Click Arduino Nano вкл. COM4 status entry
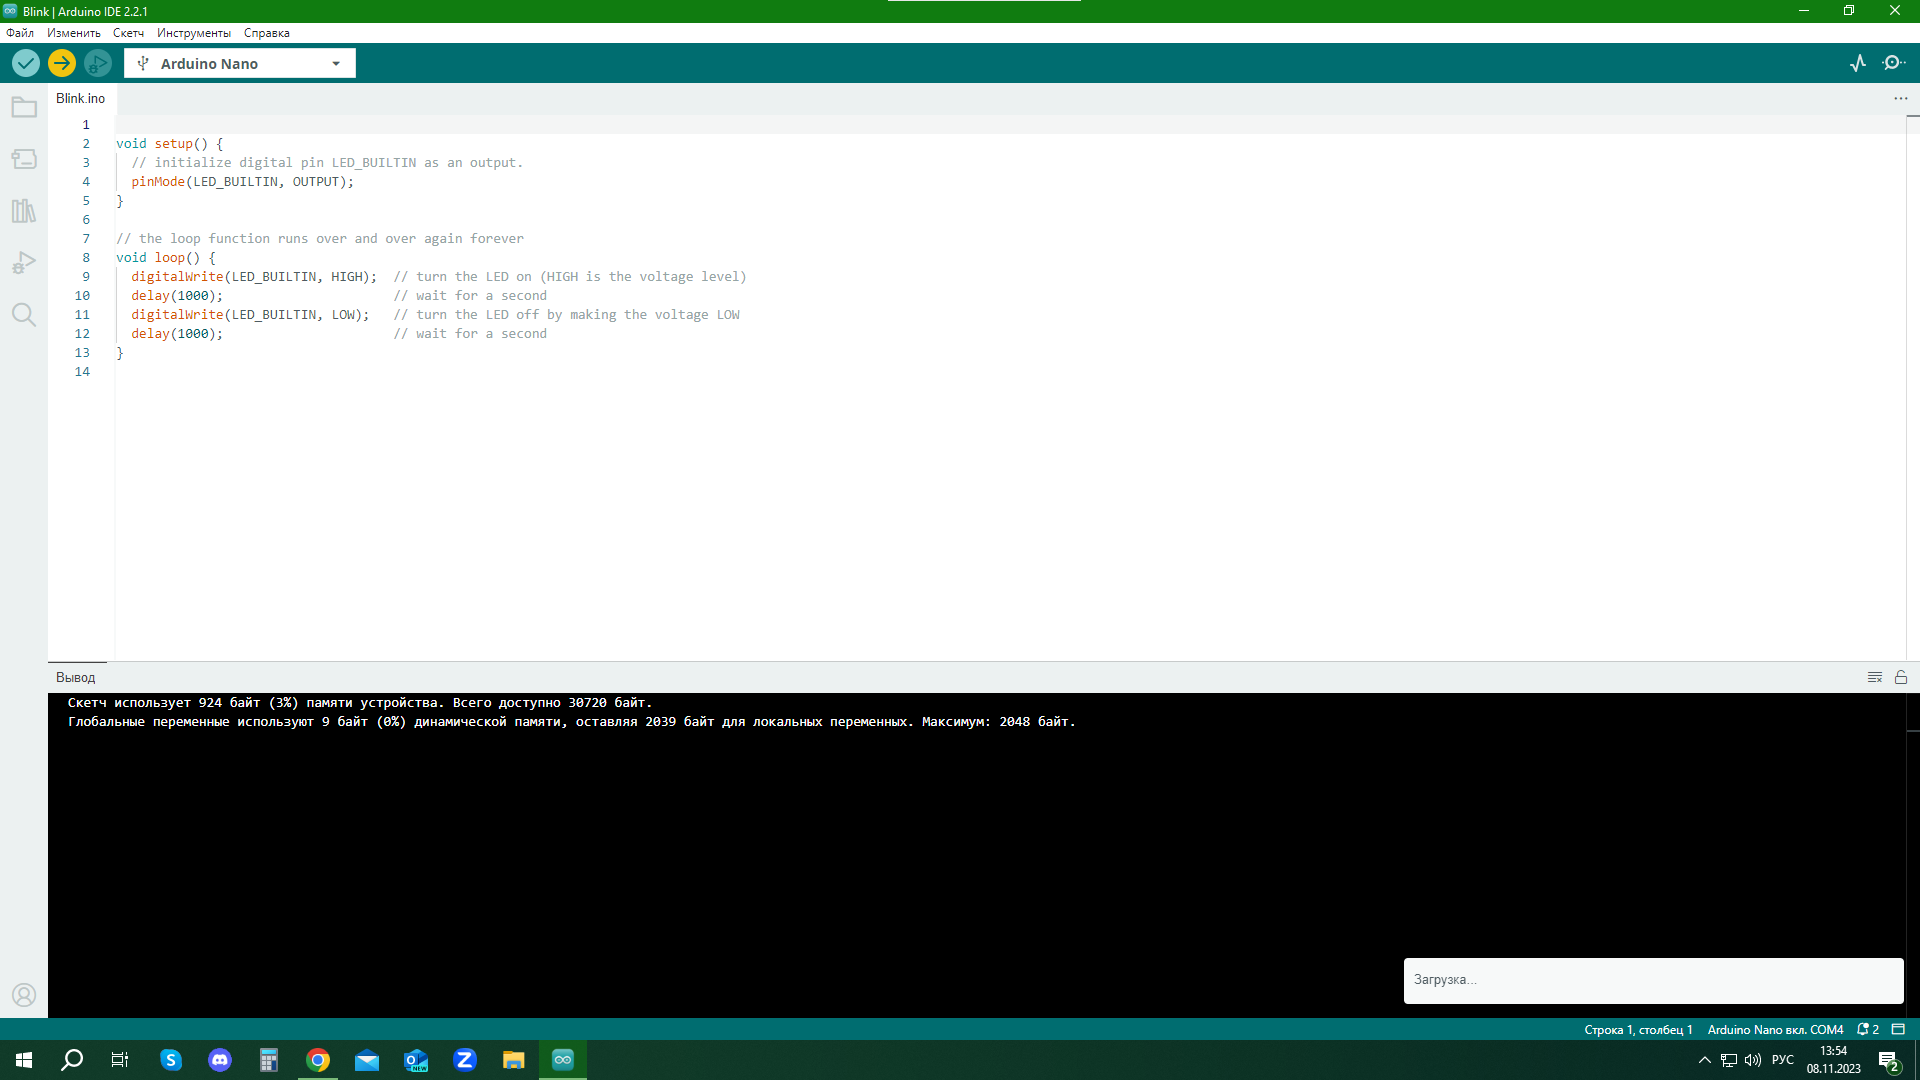Image resolution: width=1920 pixels, height=1080 pixels. coord(1775,1029)
